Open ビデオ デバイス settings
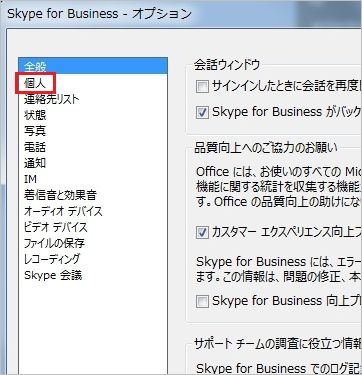 (55, 227)
